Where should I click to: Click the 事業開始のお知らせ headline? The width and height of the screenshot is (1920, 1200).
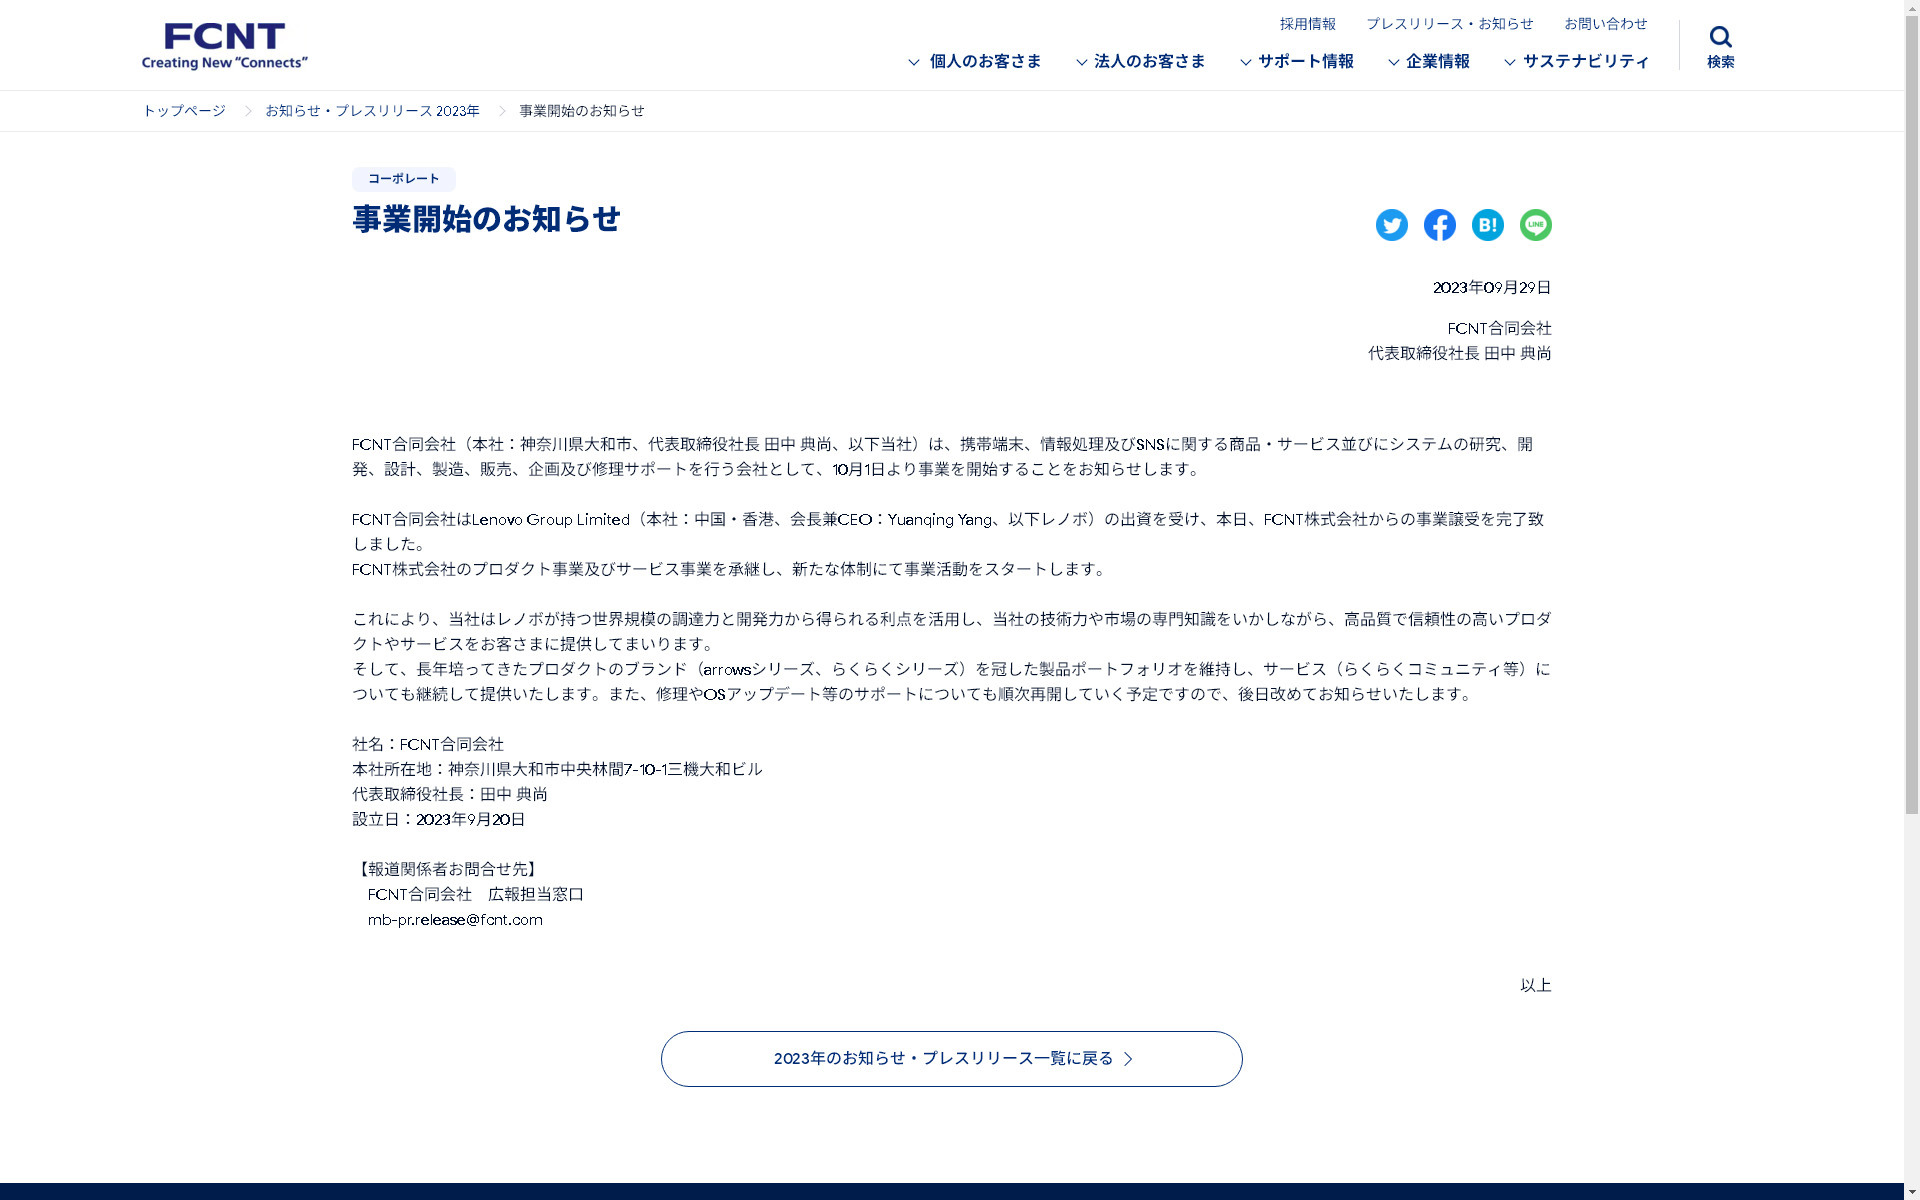[486, 219]
